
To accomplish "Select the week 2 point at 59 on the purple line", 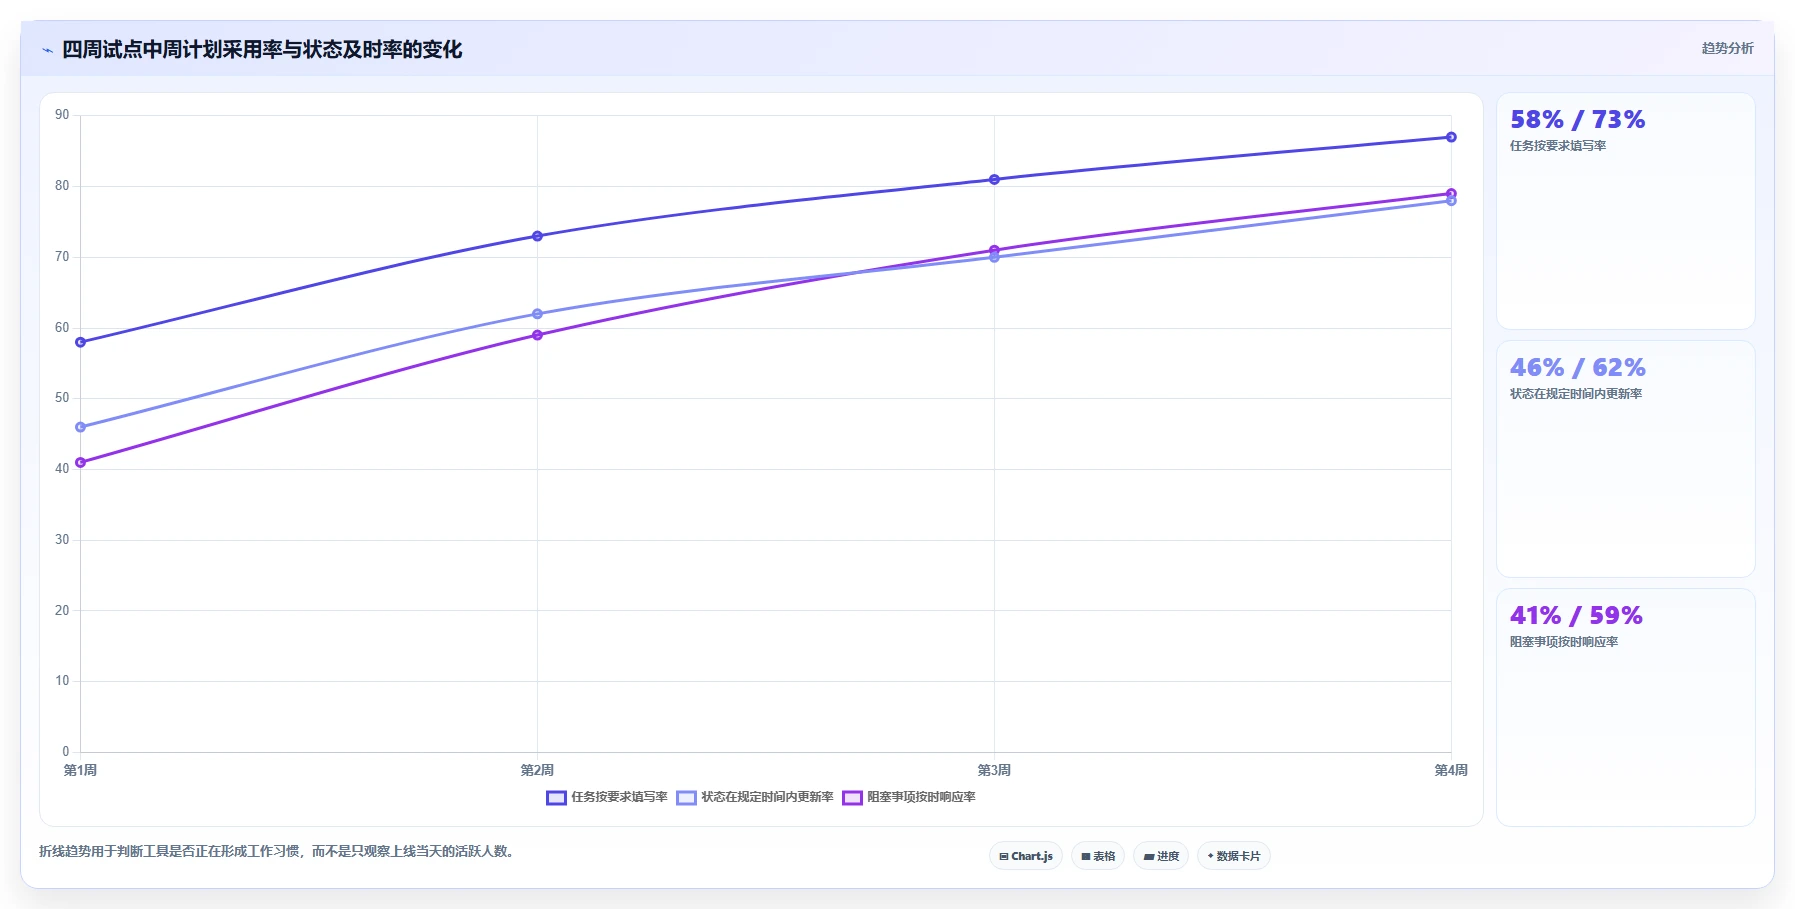I will click(537, 335).
